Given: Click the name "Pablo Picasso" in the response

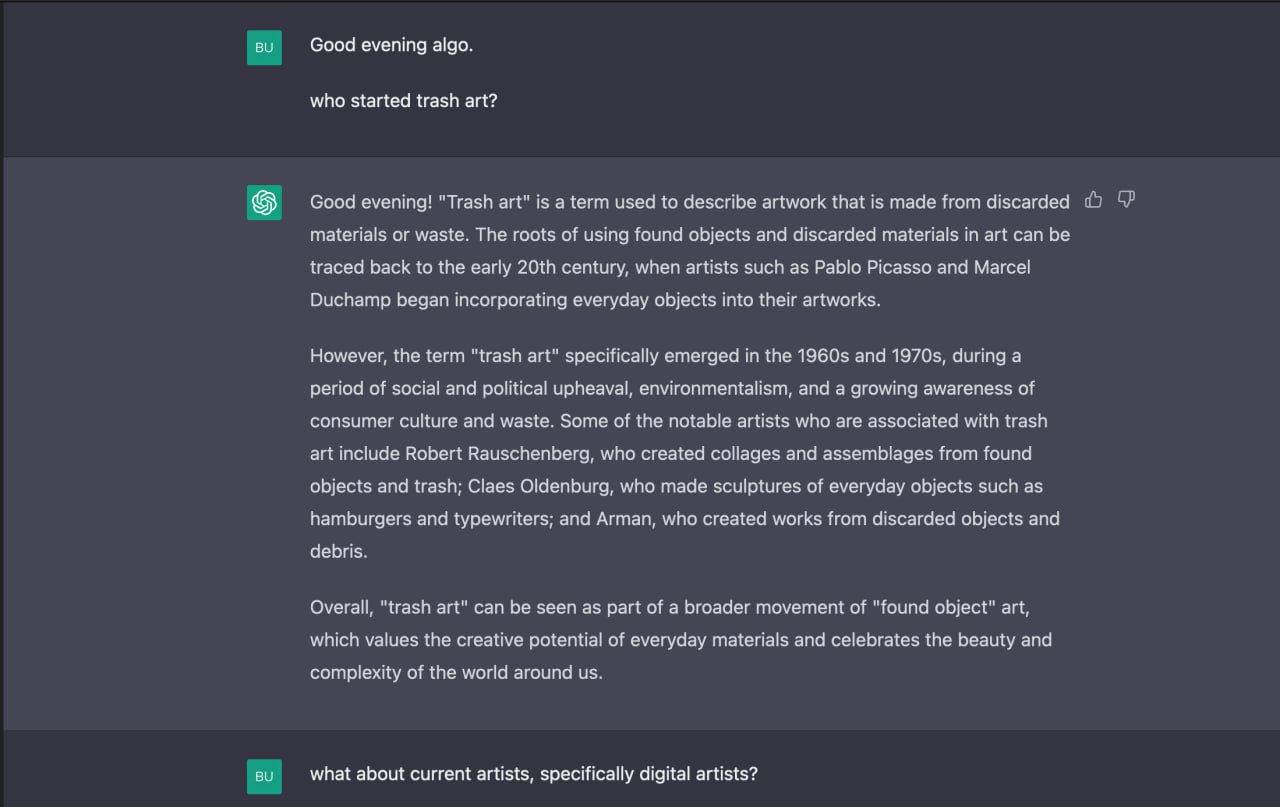Looking at the screenshot, I should point(873,267).
